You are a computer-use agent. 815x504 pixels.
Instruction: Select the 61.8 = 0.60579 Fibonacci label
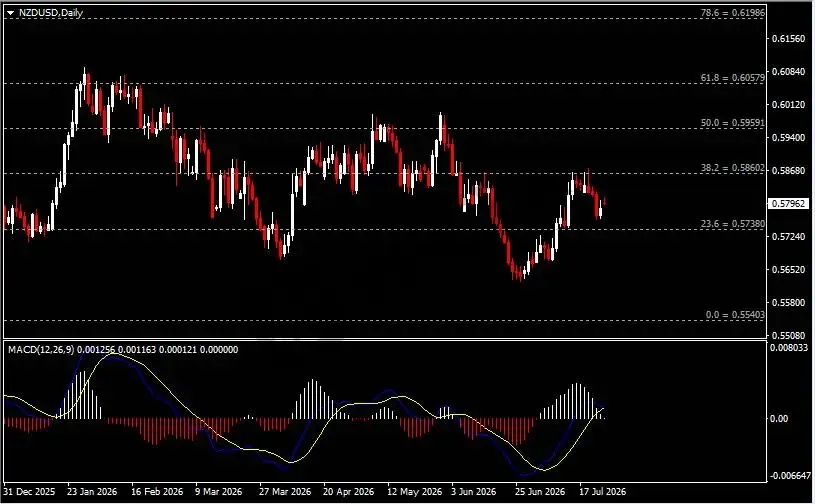pos(732,77)
